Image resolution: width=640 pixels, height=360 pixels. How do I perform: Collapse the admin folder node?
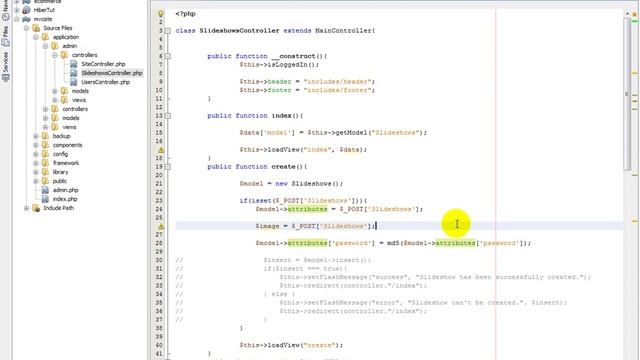pos(45,46)
